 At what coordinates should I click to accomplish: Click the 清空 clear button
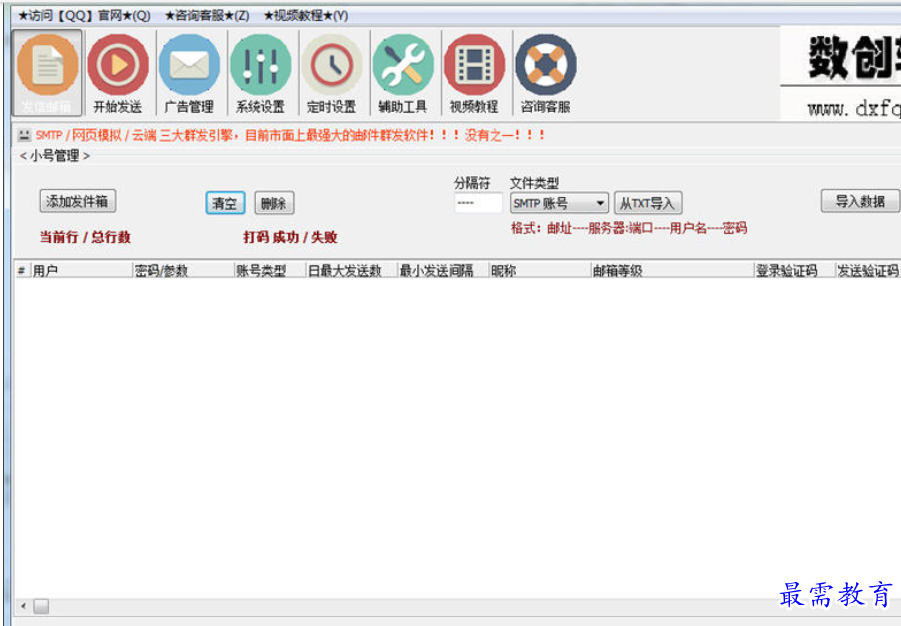coord(225,203)
